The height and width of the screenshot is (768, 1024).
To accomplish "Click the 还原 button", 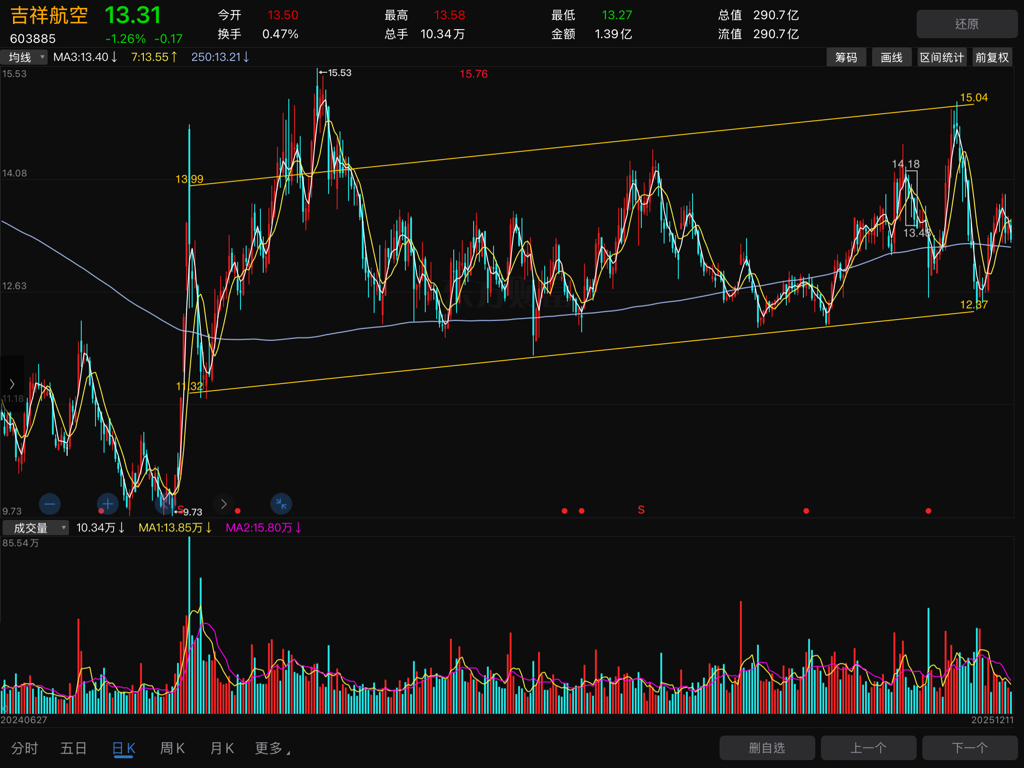I will point(967,24).
